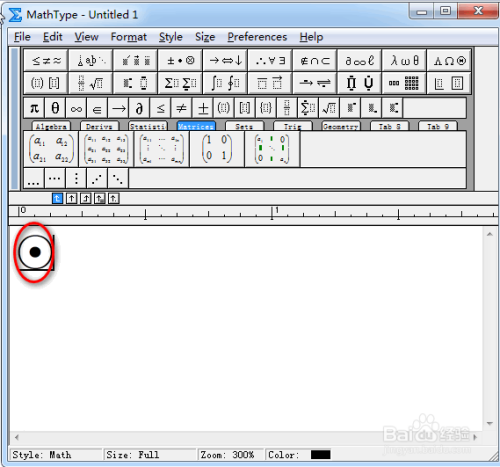This screenshot has width=500, height=467.
Task: Open the integral templates palette
Action: coord(225,83)
